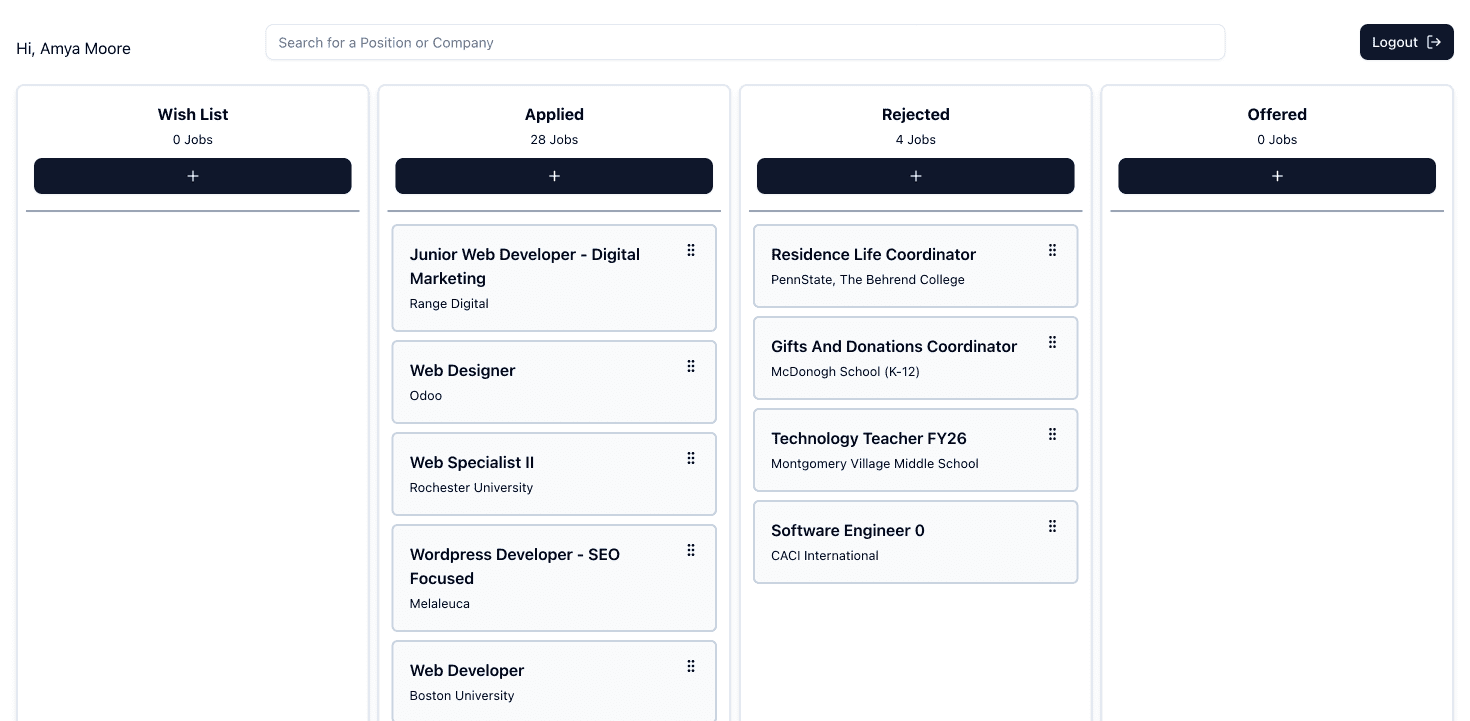Image resolution: width=1470 pixels, height=721 pixels.
Task: Open the Junior Web Developer - Digital Marketing card
Action: [554, 278]
